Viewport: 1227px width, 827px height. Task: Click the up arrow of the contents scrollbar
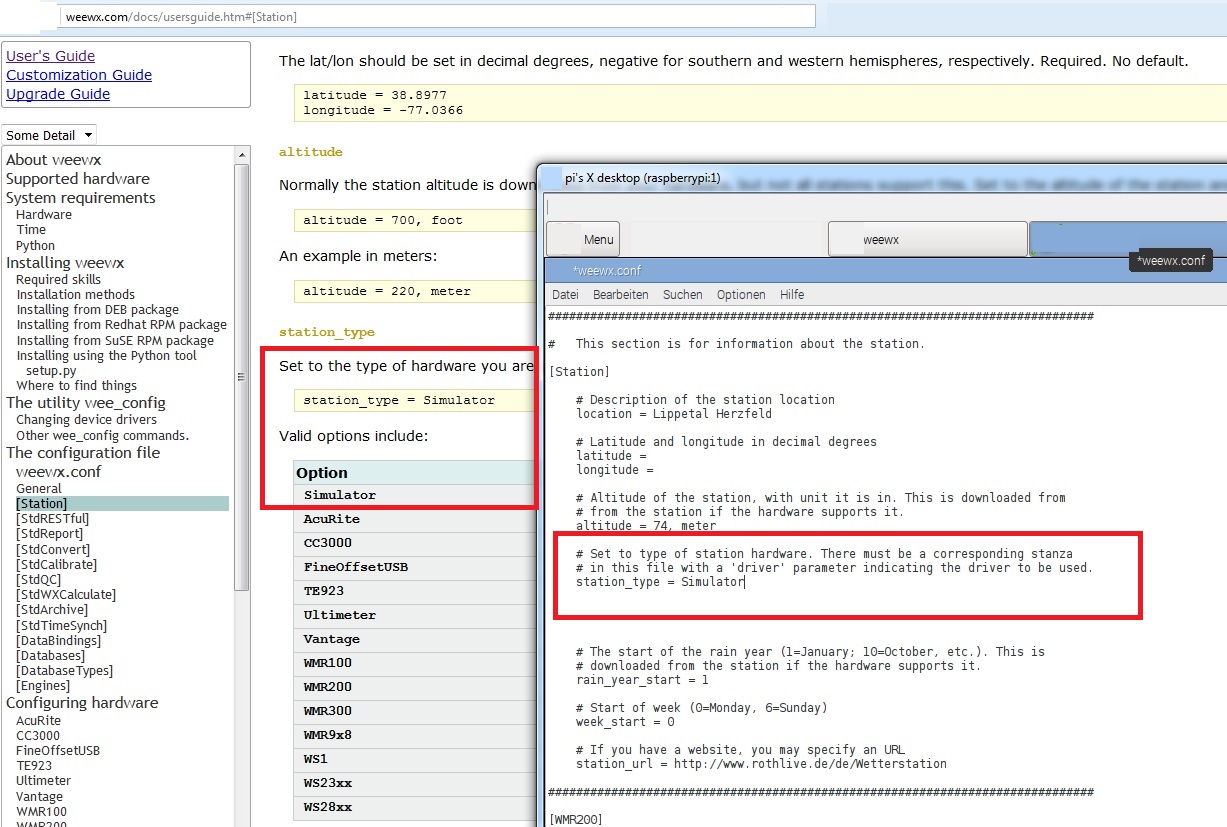(241, 155)
